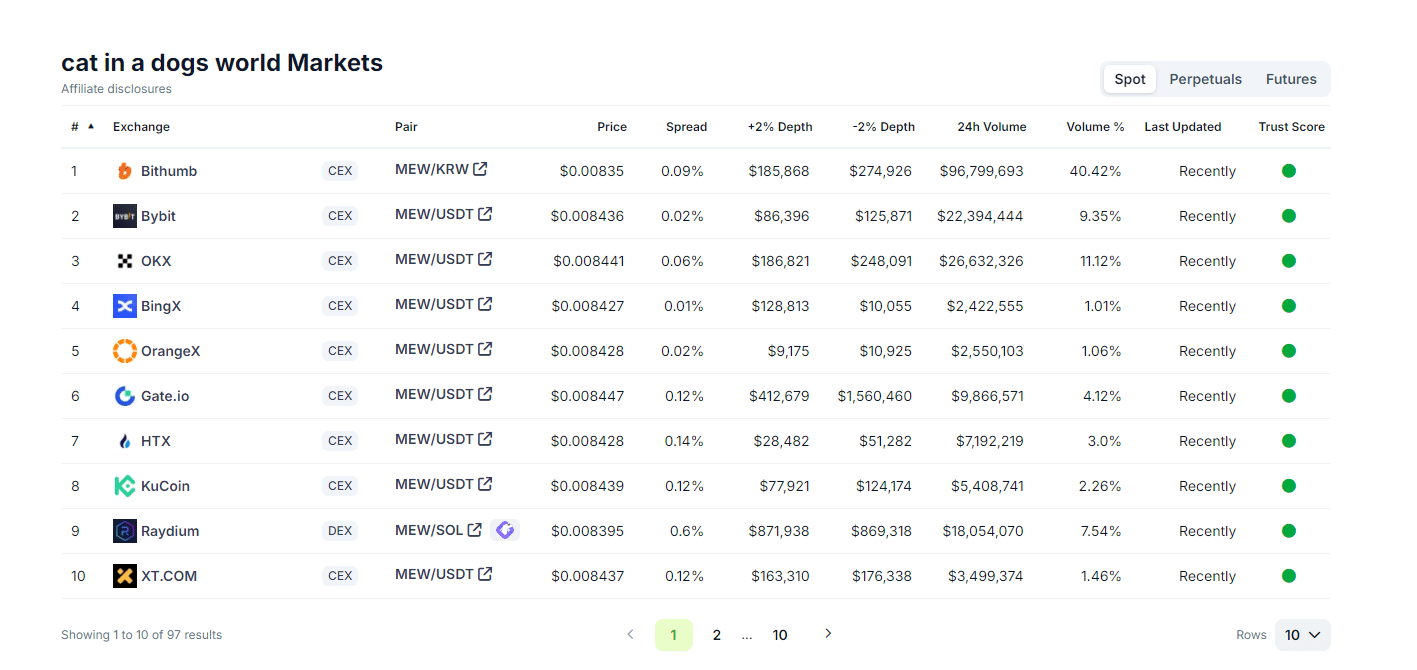Open external link icon in OrangeX row

point(485,349)
